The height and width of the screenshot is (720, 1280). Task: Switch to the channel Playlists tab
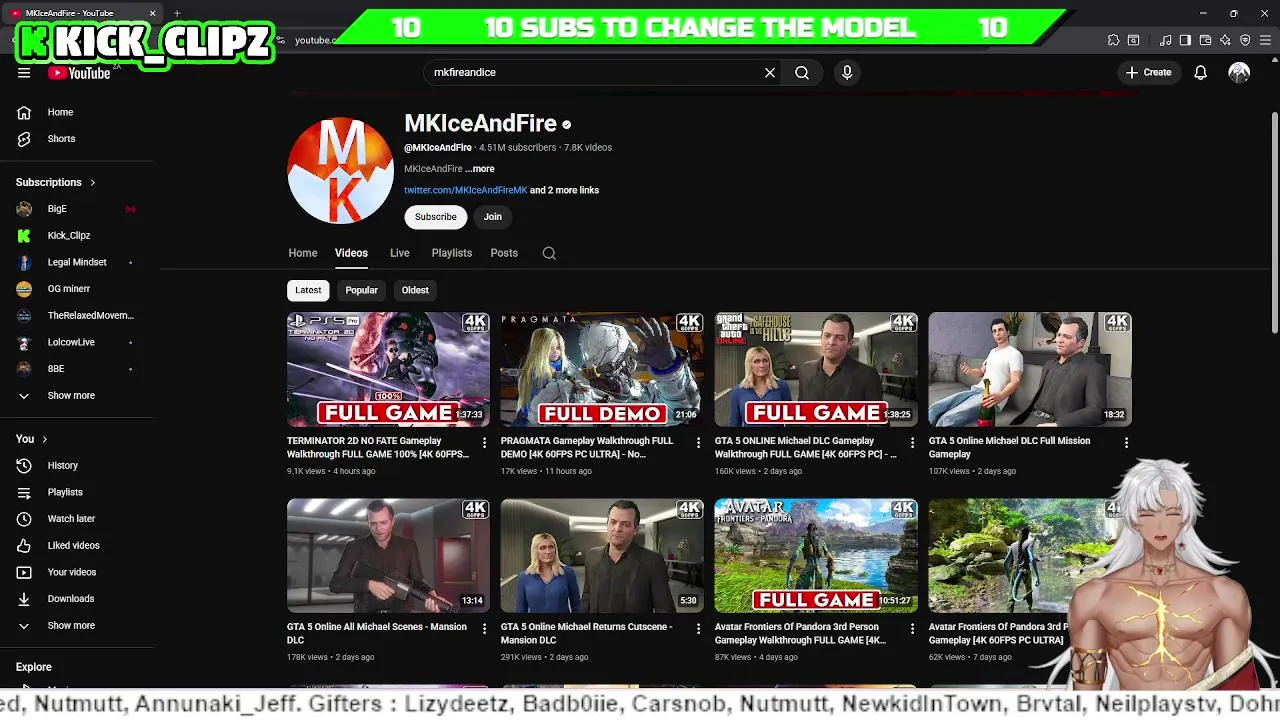click(452, 253)
